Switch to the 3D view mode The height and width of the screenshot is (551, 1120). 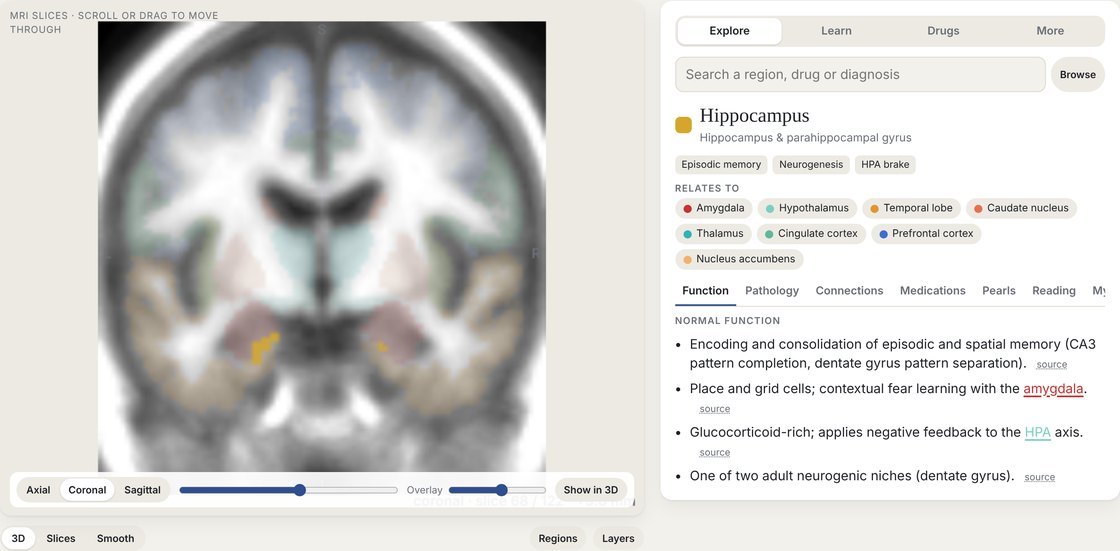pos(18,539)
